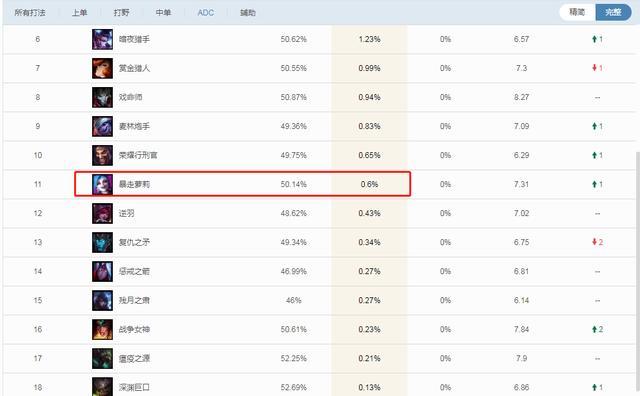Screen dimensions: 640x396
Task: Click the 49.36% win rate value
Action: tap(293, 126)
